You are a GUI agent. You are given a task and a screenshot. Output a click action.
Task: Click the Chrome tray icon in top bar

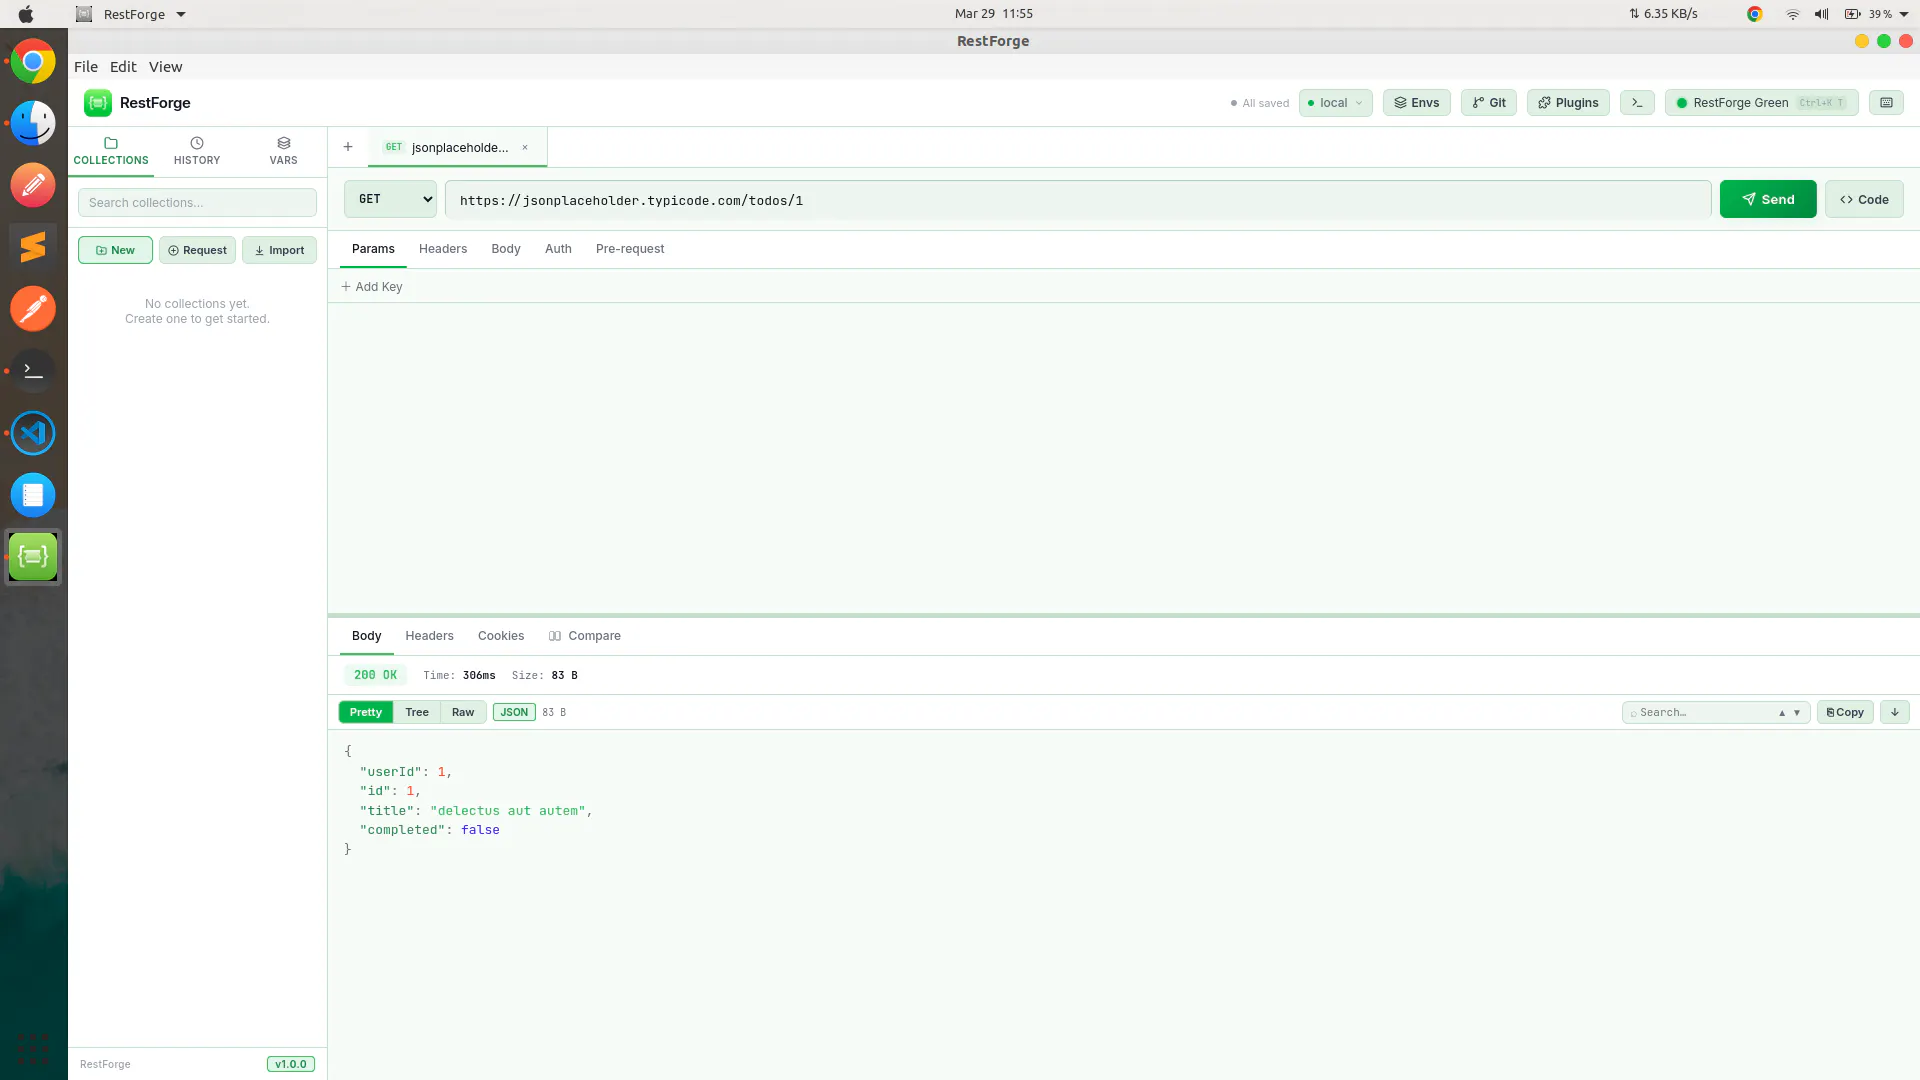1755,14
